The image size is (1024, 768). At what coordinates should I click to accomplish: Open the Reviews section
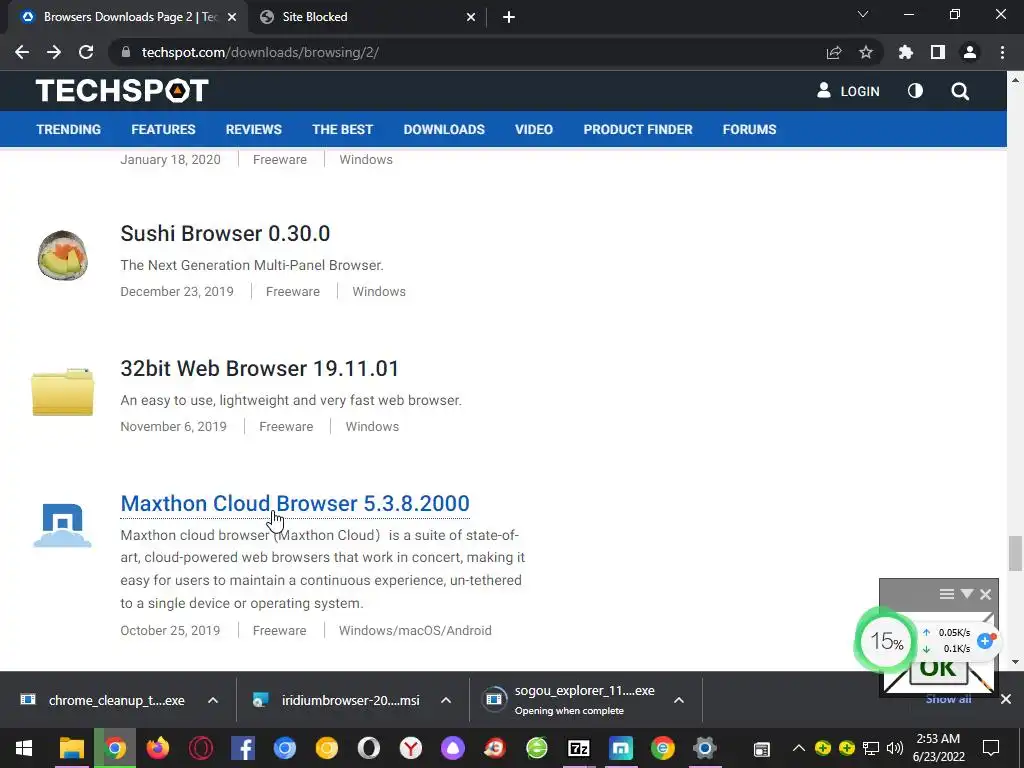coord(253,129)
